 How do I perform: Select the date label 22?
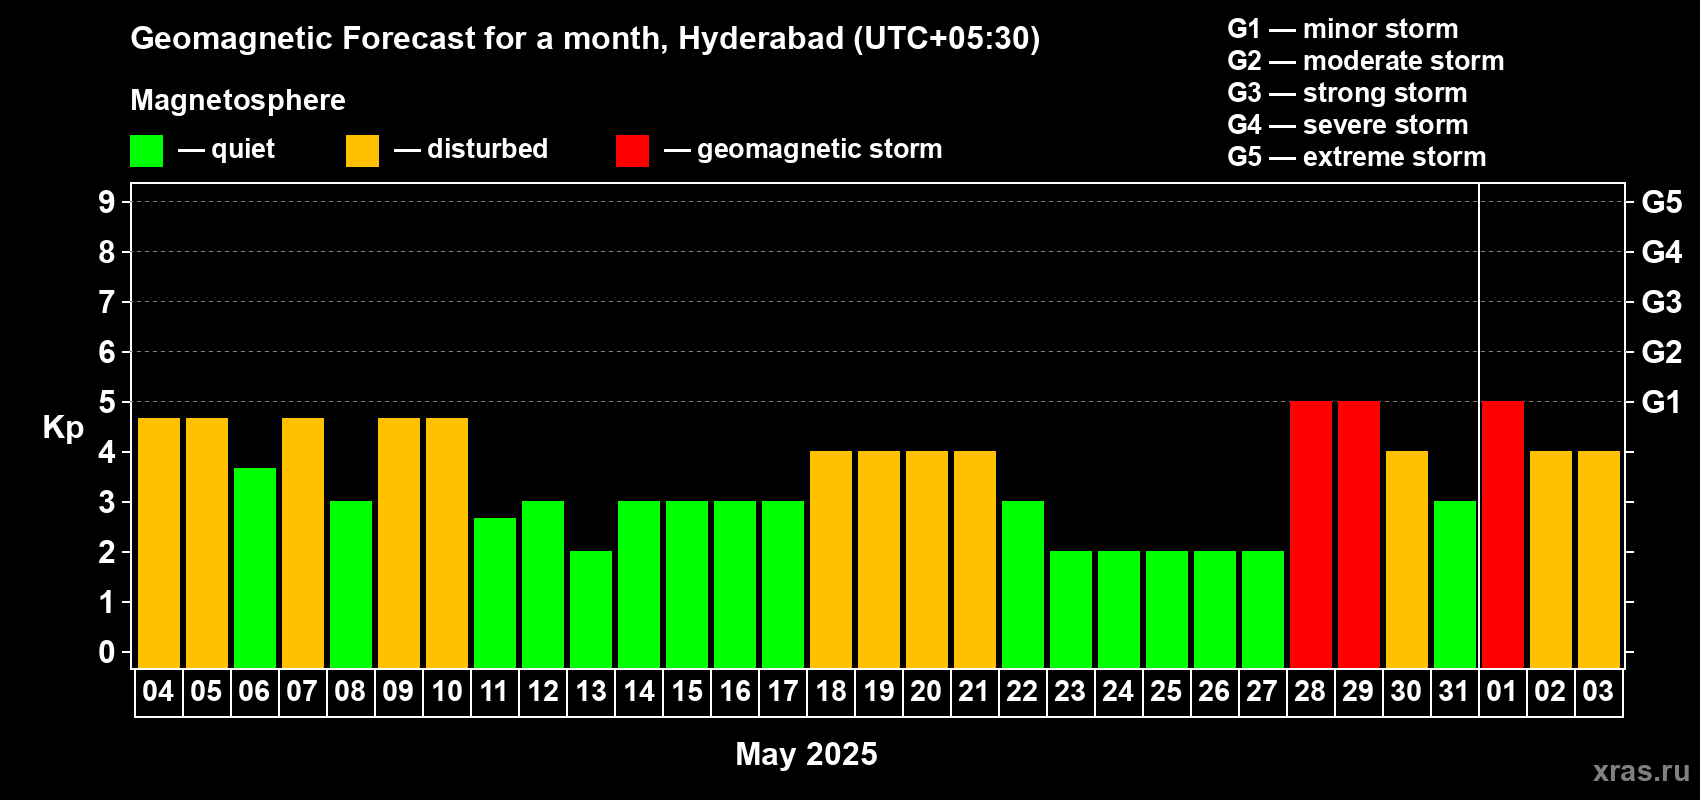click(1022, 691)
